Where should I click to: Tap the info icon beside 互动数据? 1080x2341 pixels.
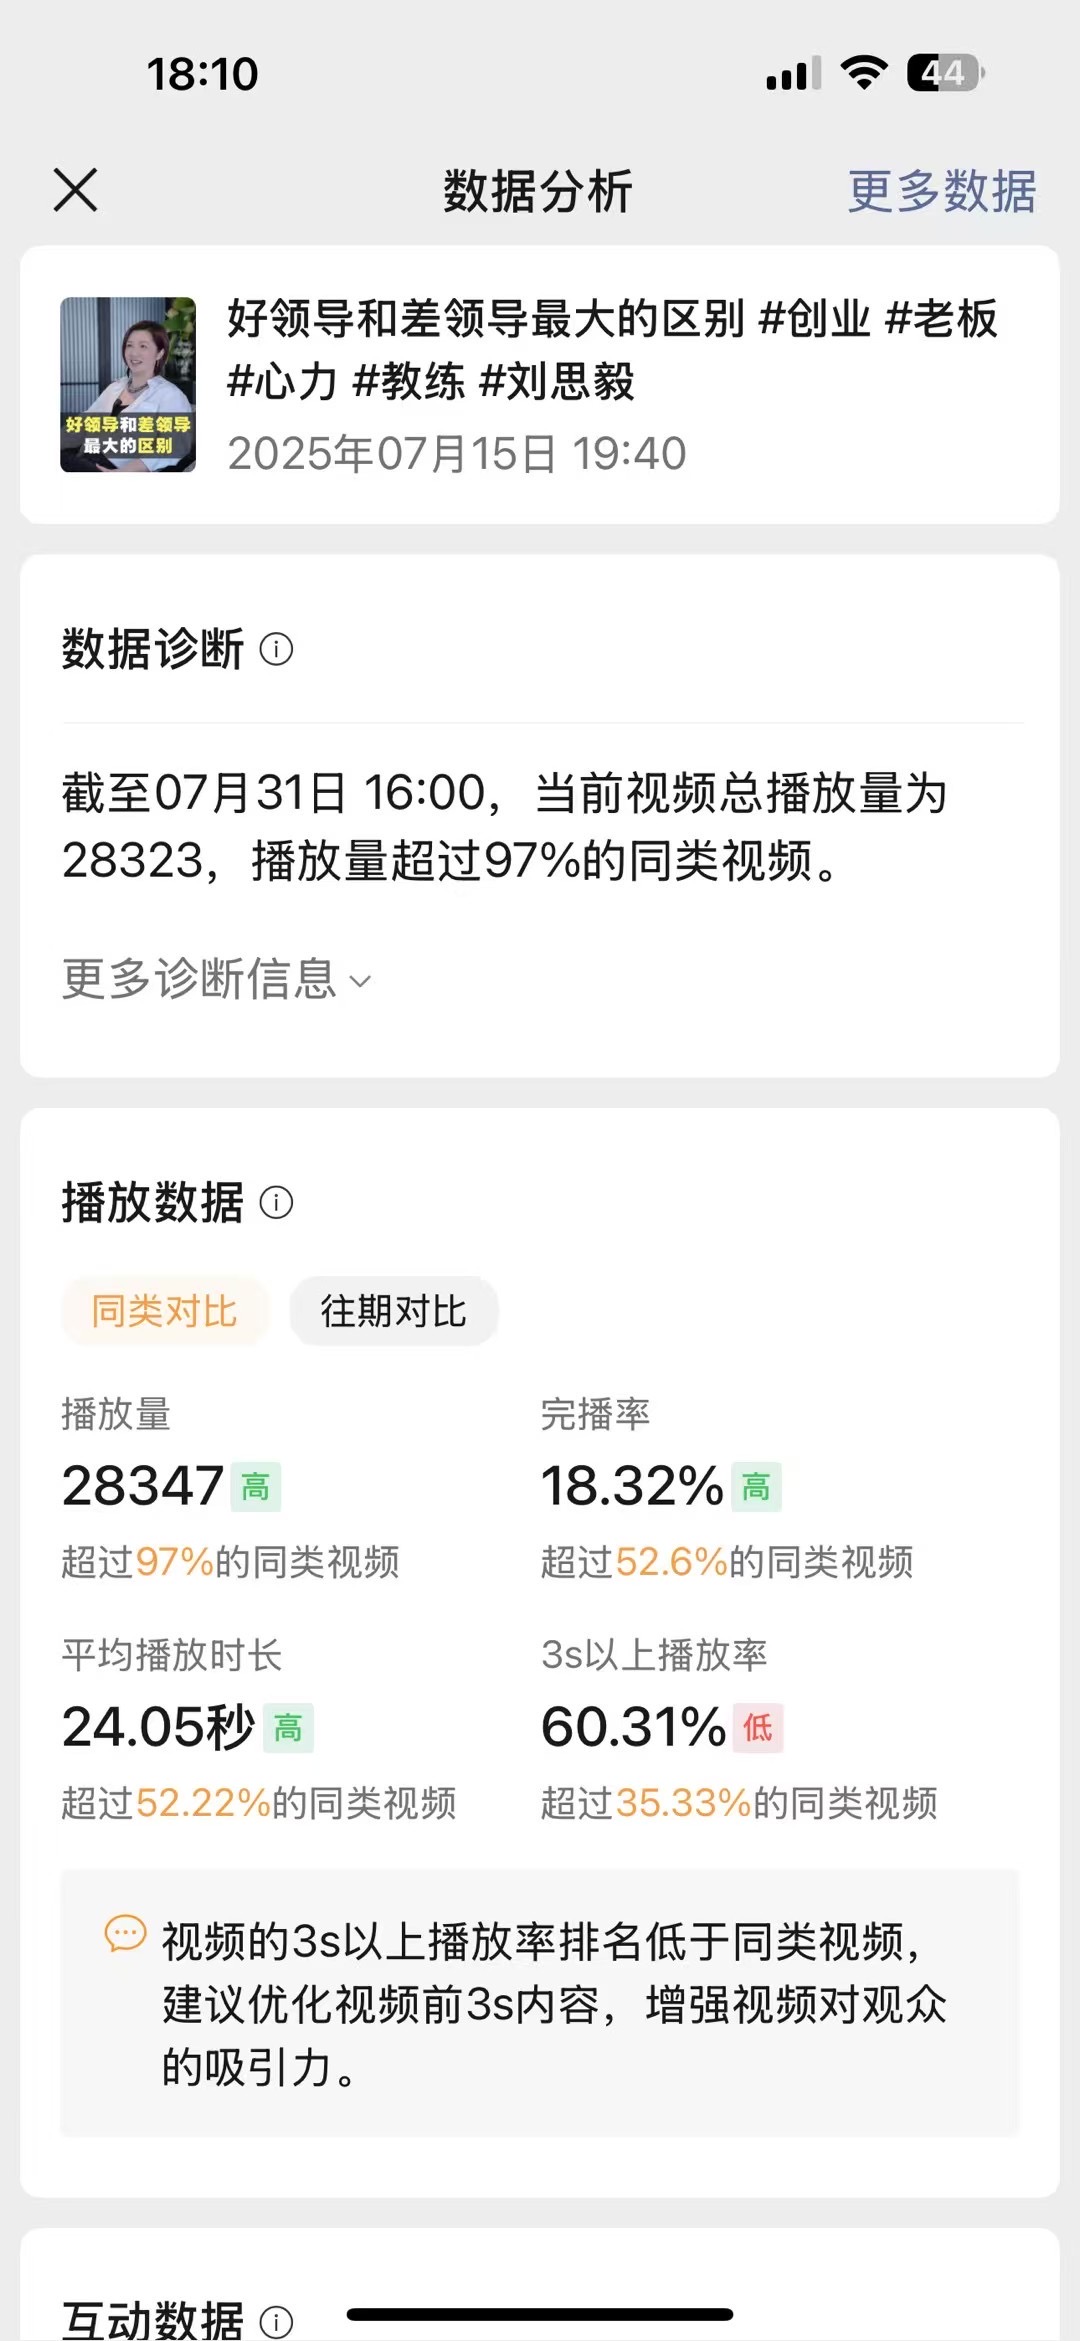(276, 2321)
